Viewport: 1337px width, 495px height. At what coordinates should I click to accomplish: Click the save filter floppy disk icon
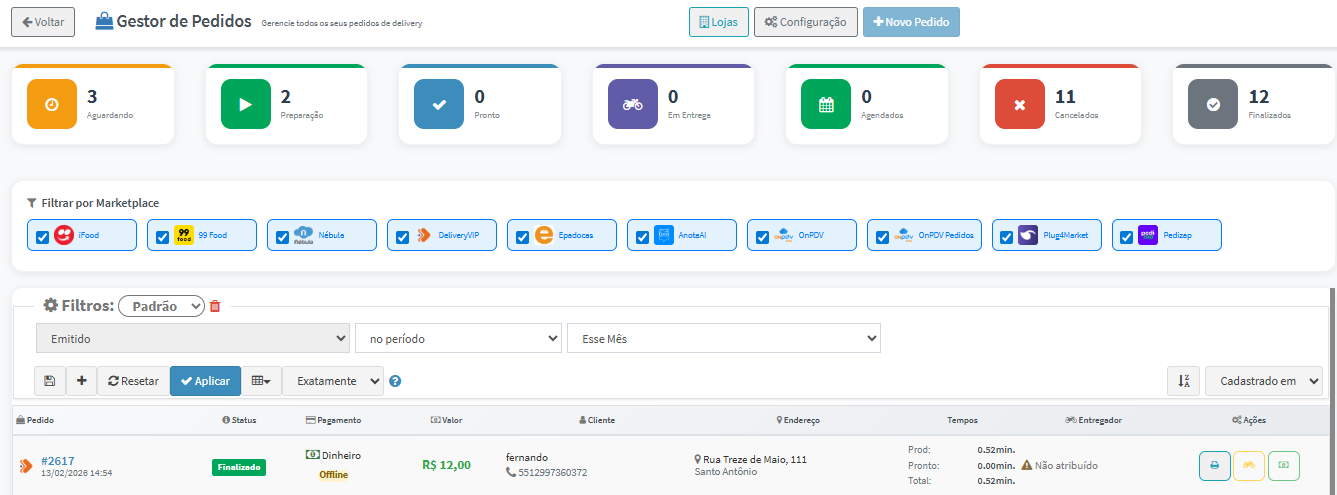(49, 381)
